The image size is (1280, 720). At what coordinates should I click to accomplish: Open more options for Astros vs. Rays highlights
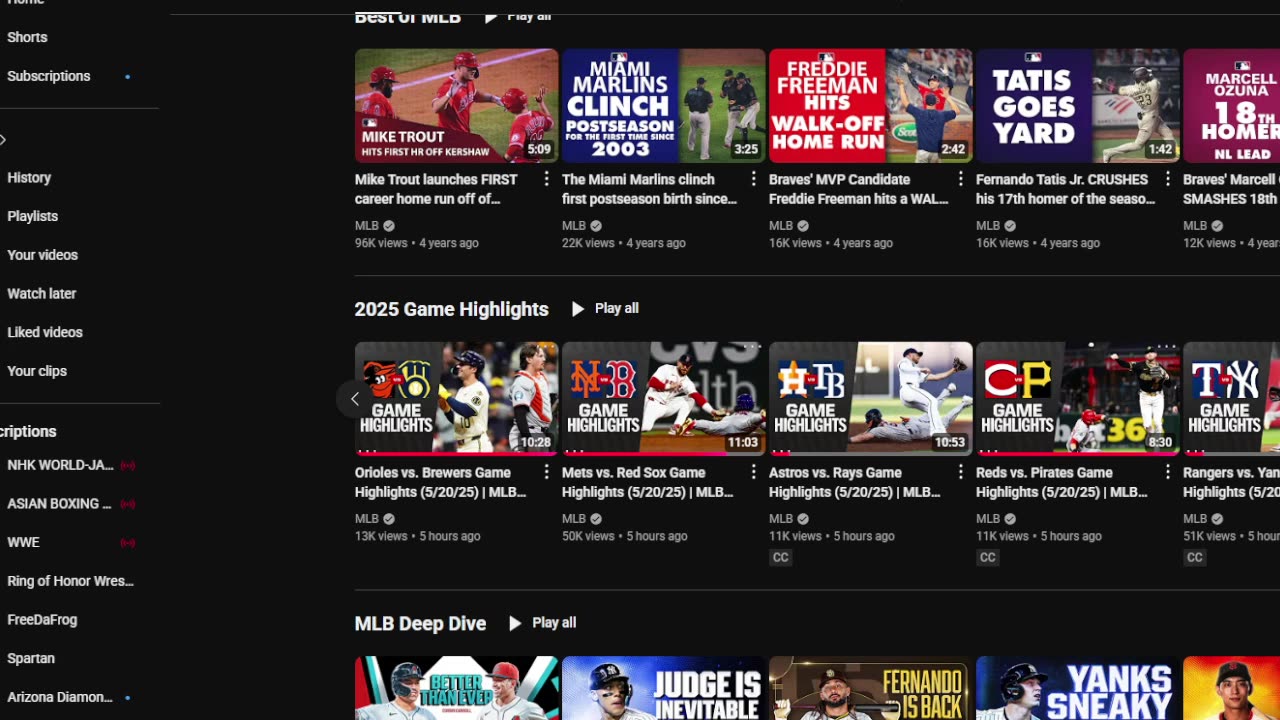(960, 472)
